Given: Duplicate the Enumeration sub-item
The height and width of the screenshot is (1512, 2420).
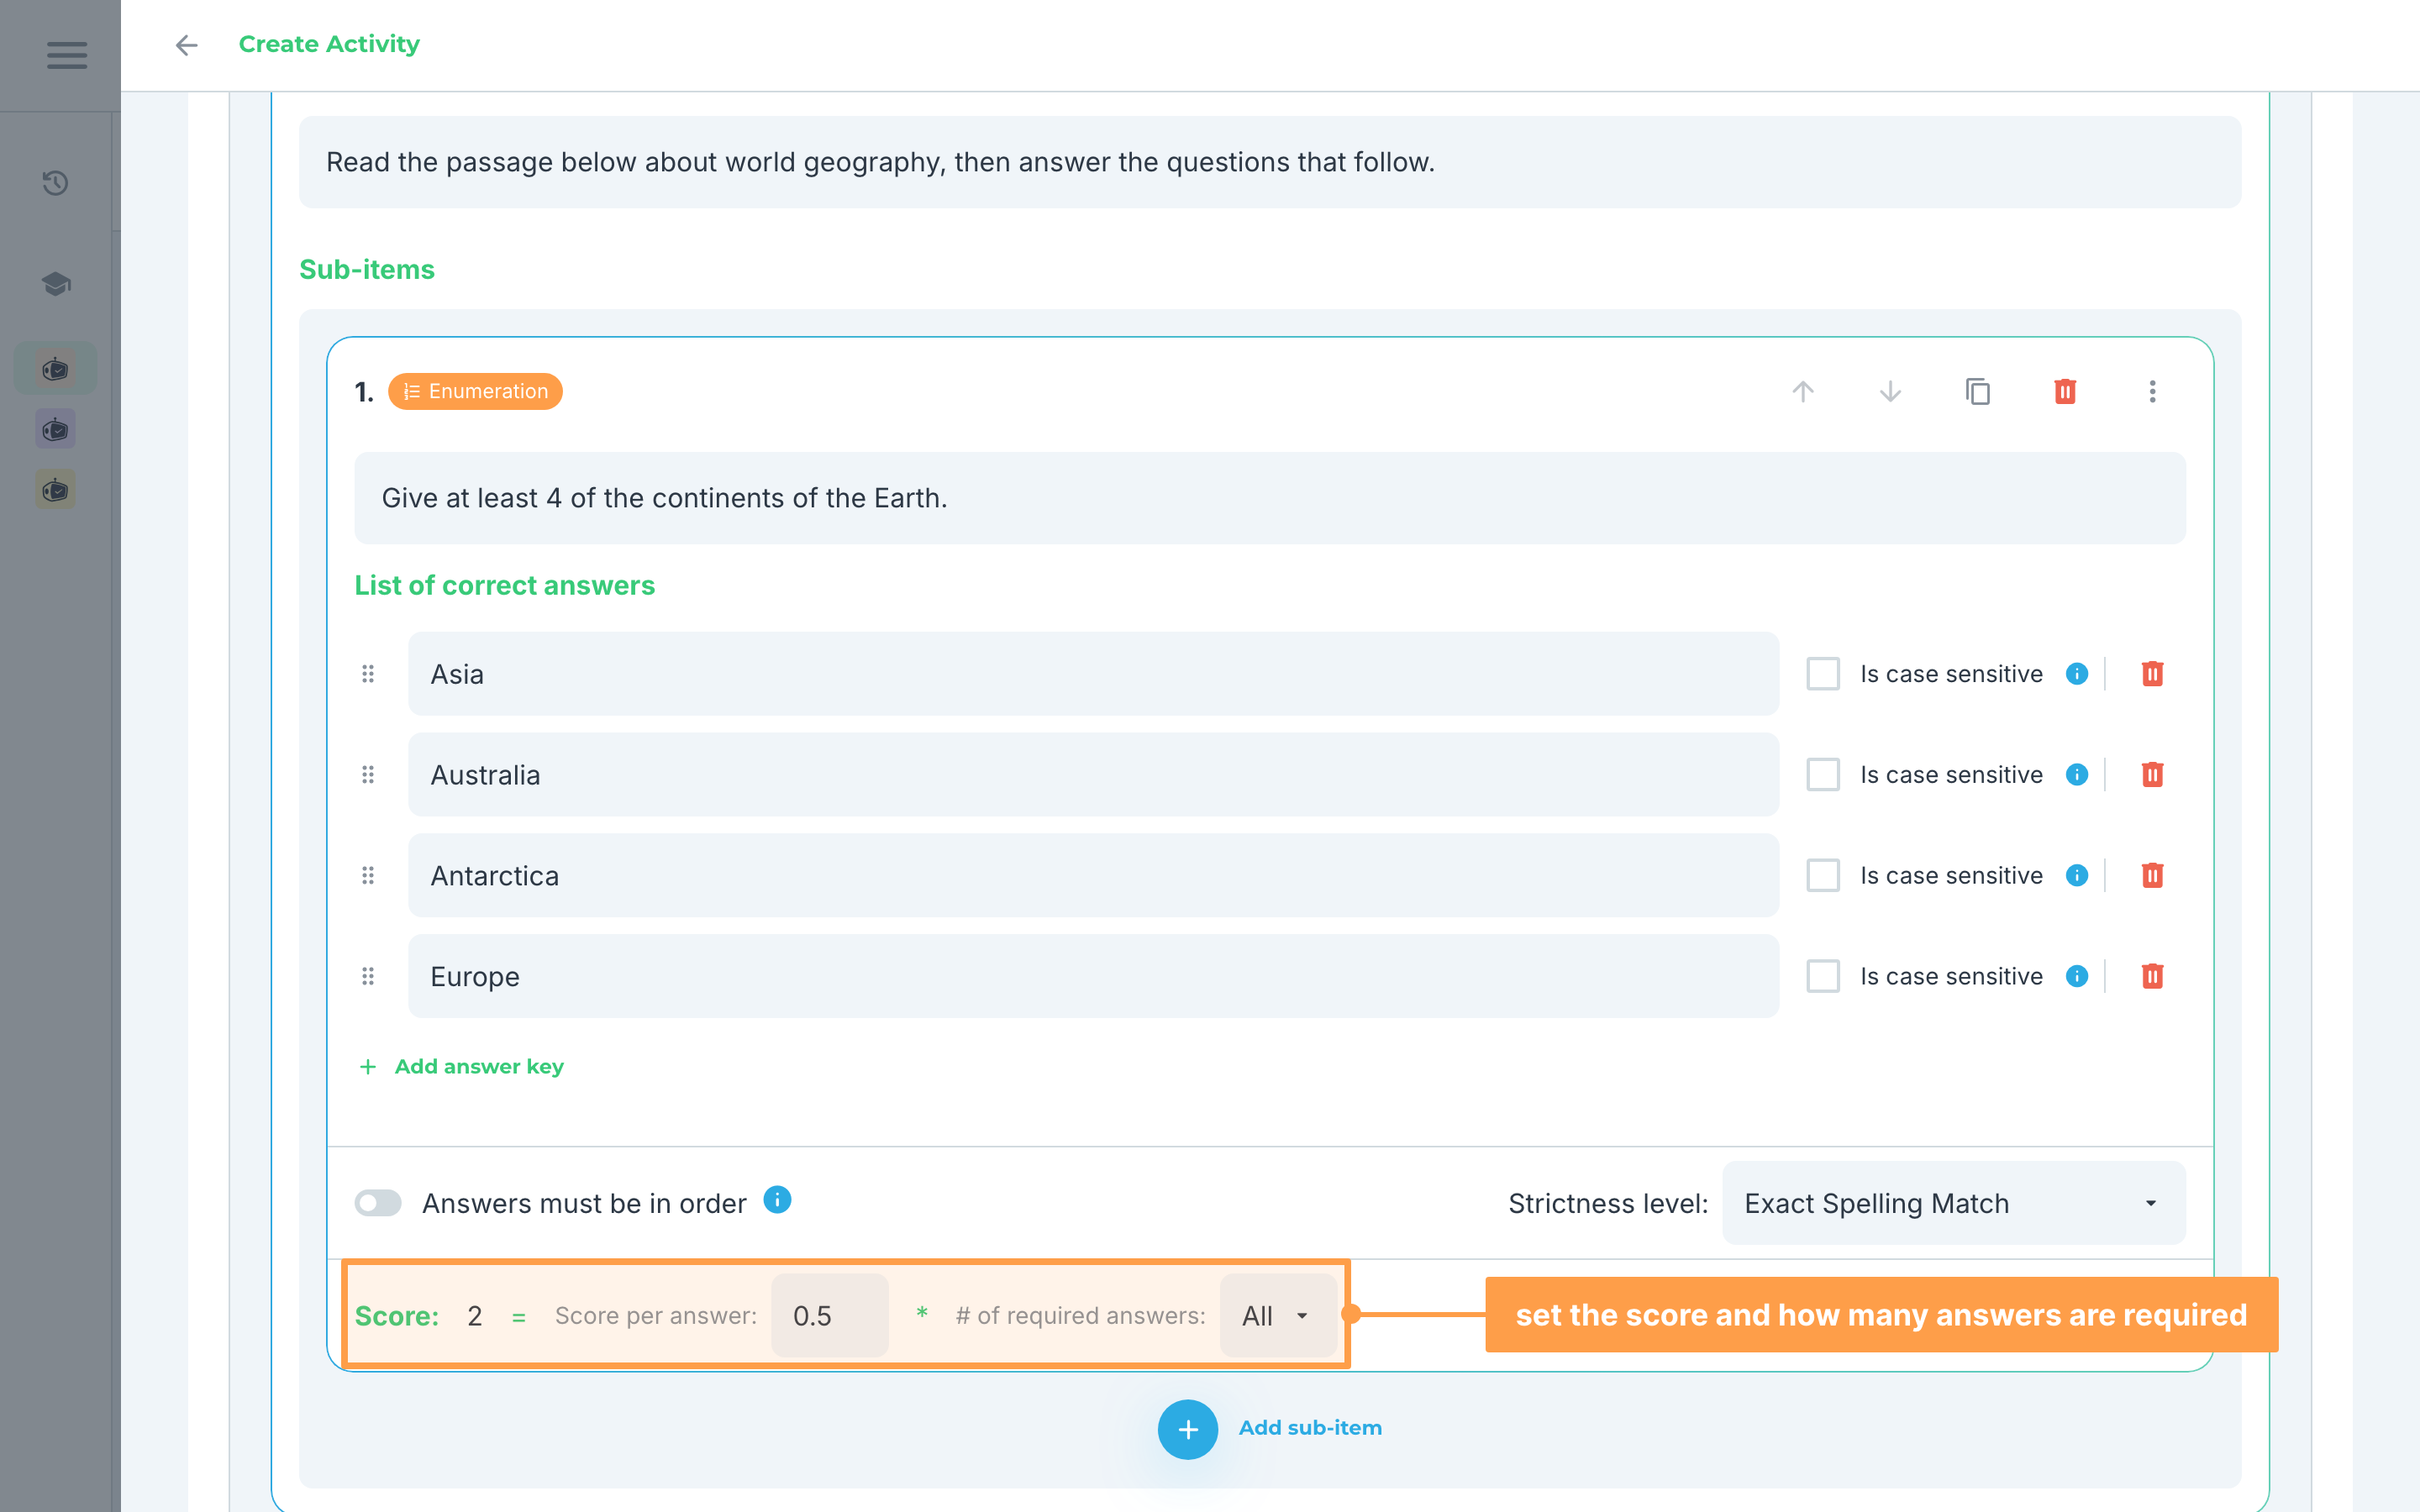Looking at the screenshot, I should 1978,391.
